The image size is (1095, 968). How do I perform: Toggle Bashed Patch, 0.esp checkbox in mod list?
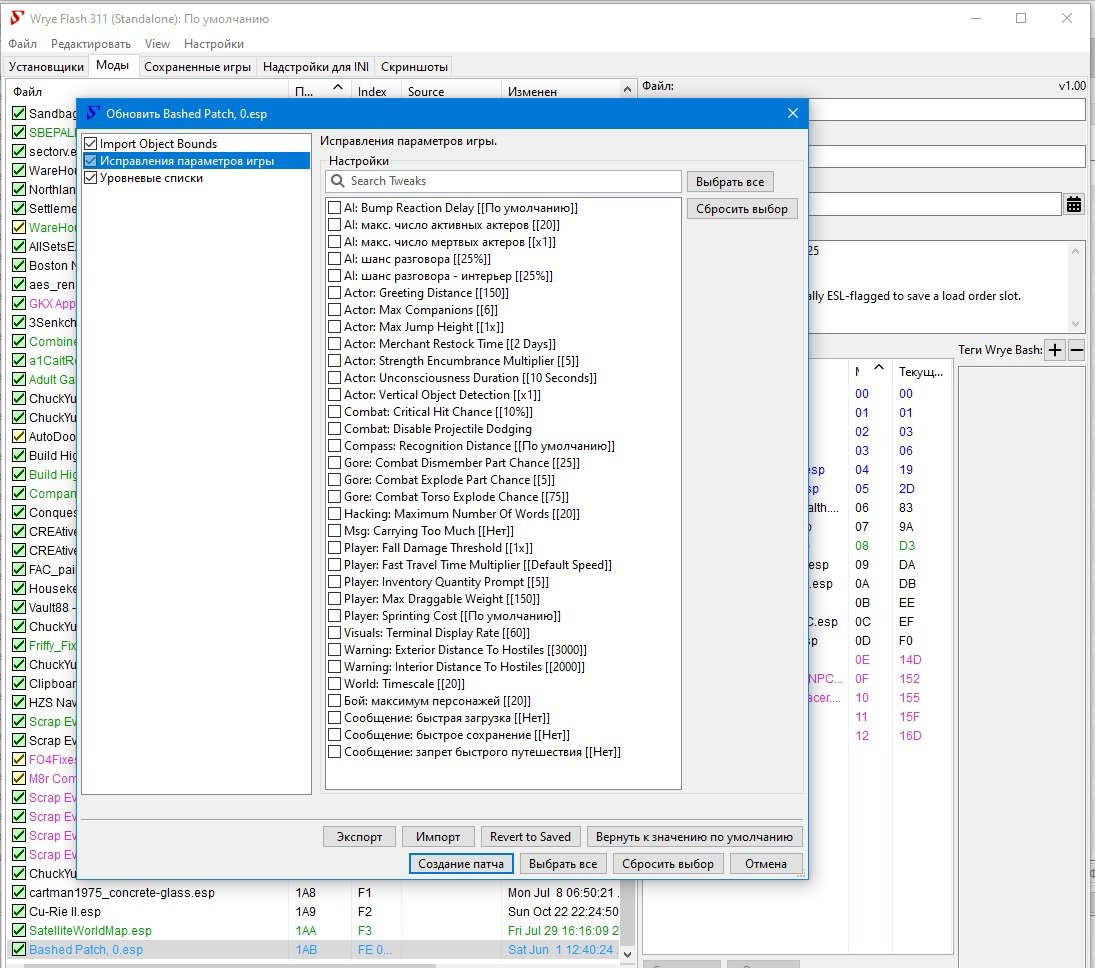[19, 950]
